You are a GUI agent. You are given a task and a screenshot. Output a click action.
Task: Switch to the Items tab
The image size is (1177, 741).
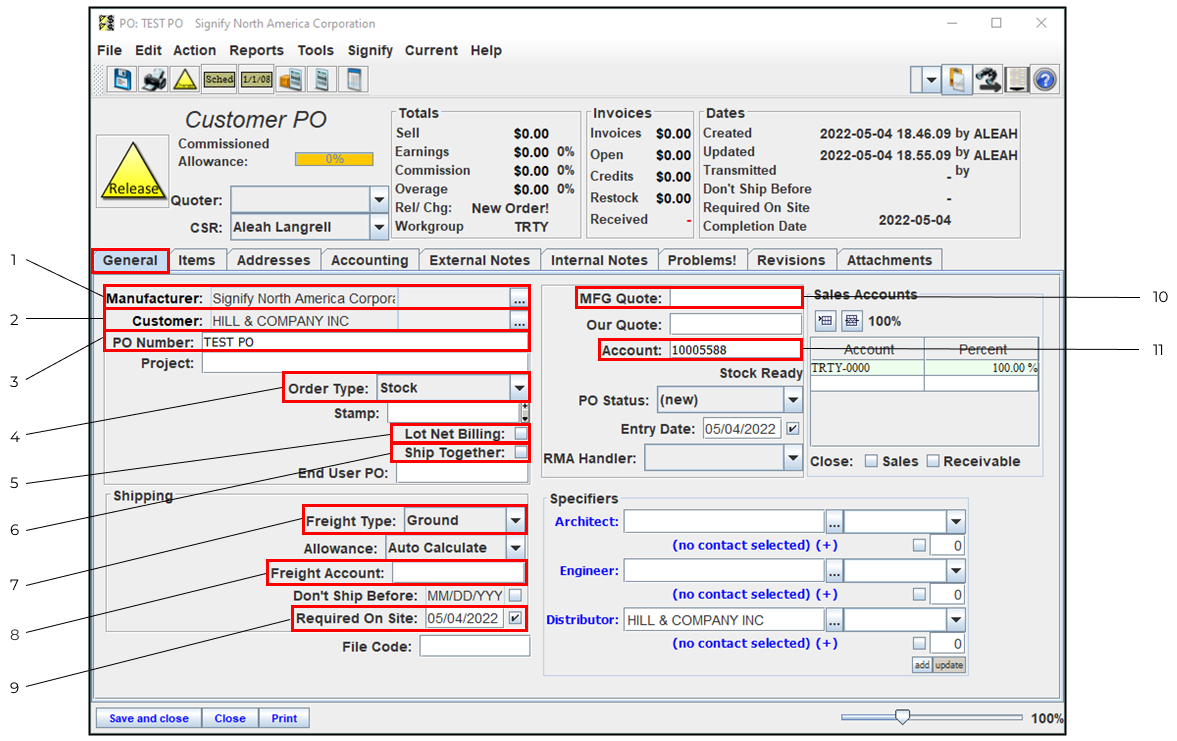(x=197, y=261)
